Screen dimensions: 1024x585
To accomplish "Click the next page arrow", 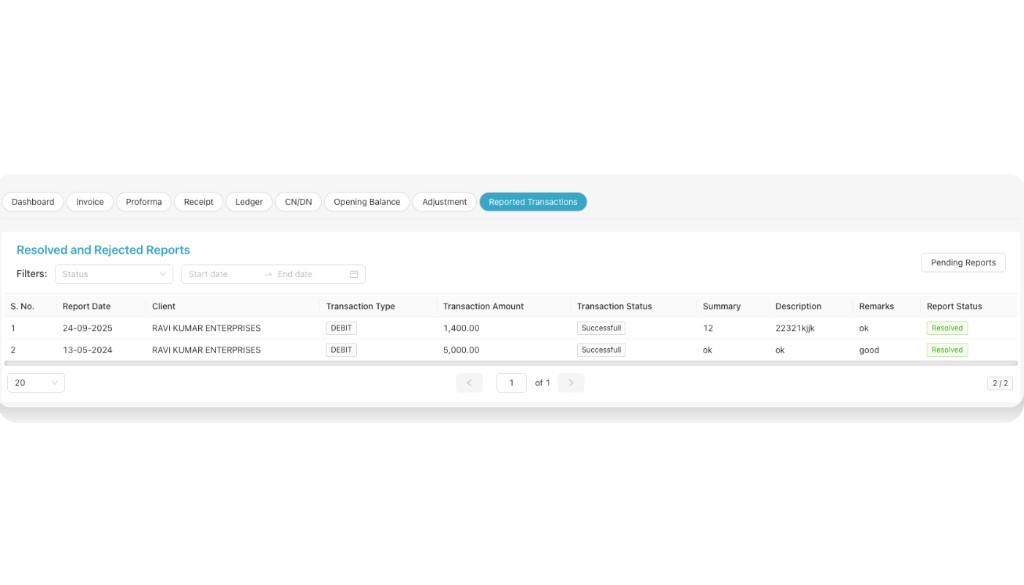I will coord(570,382).
